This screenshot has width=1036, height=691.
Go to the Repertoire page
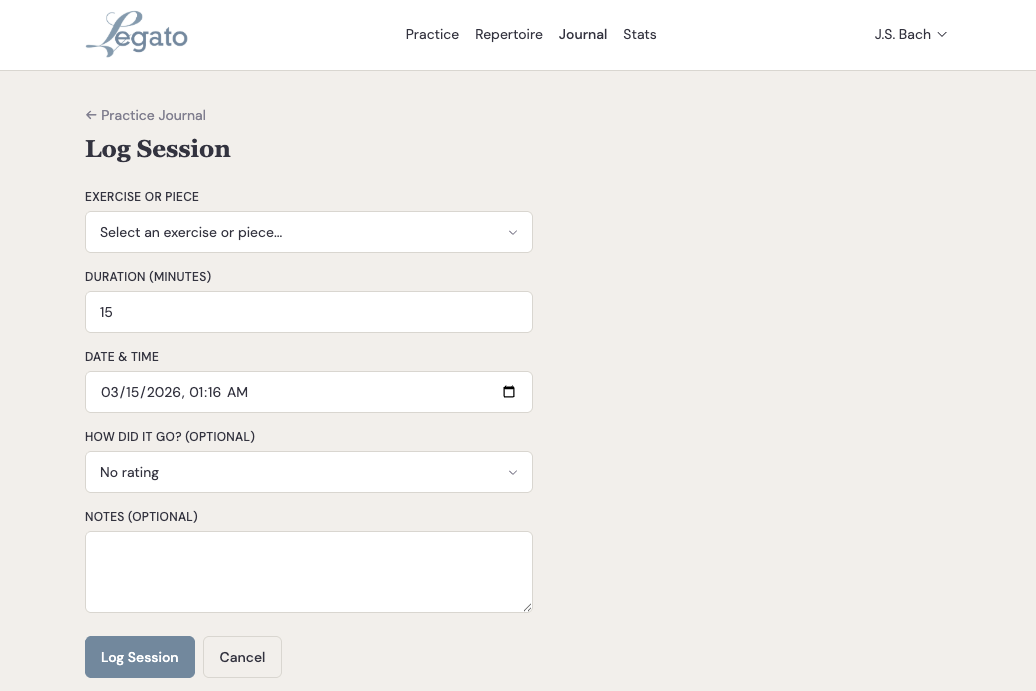coord(509,34)
